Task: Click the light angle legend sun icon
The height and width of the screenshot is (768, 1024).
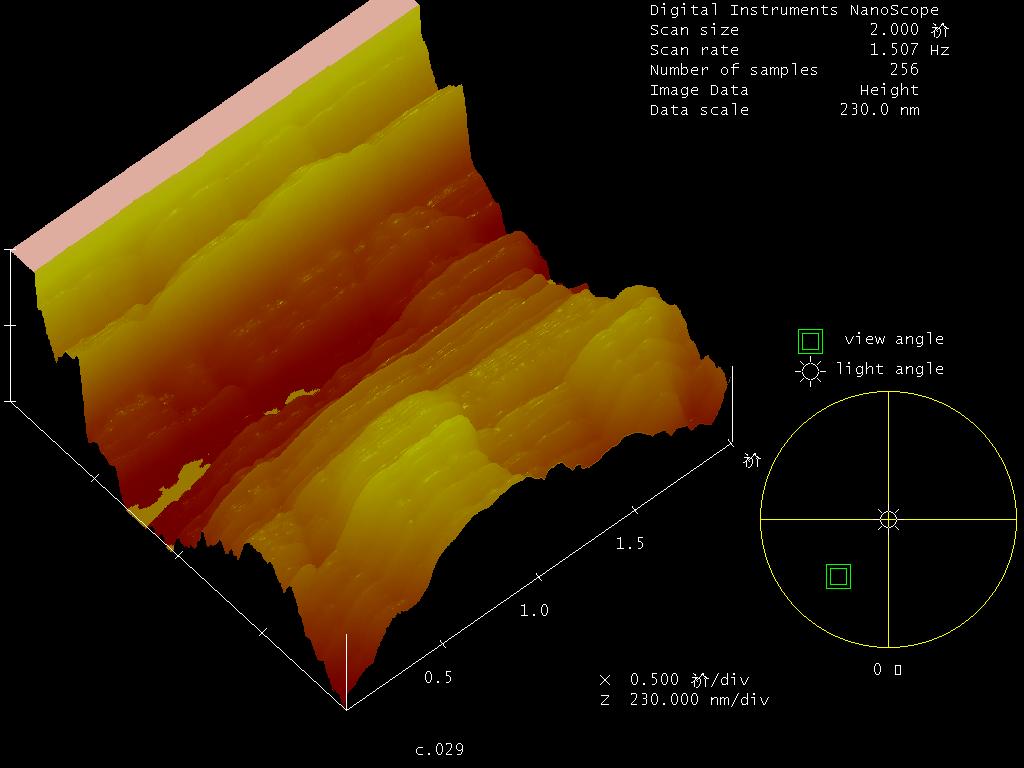Action: tap(810, 371)
